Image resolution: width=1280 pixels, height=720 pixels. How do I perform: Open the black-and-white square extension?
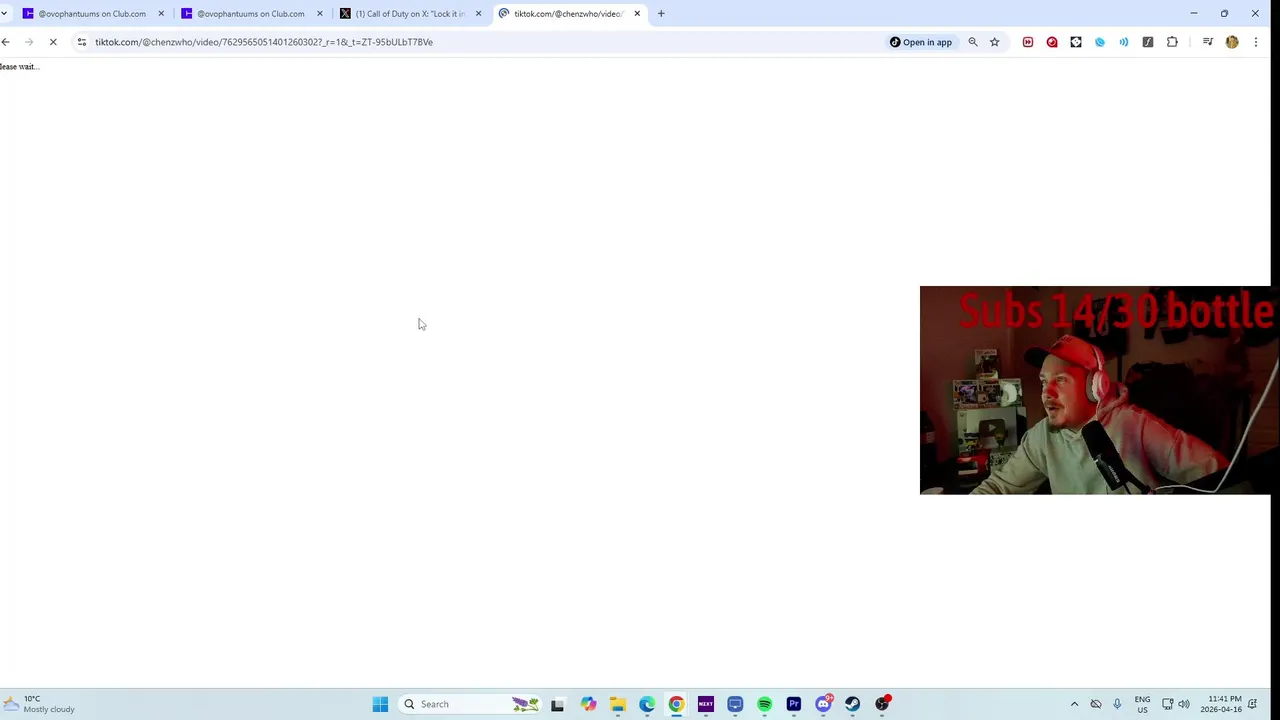[x=1076, y=42]
